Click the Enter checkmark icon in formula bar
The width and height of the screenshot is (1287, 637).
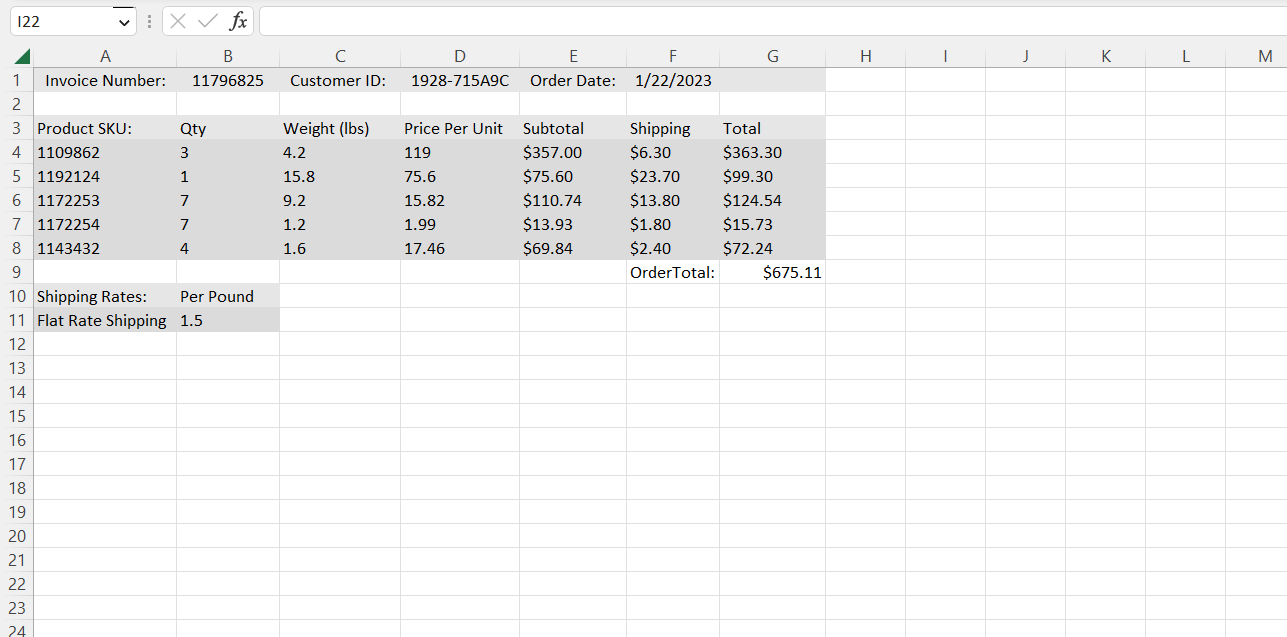tap(208, 21)
